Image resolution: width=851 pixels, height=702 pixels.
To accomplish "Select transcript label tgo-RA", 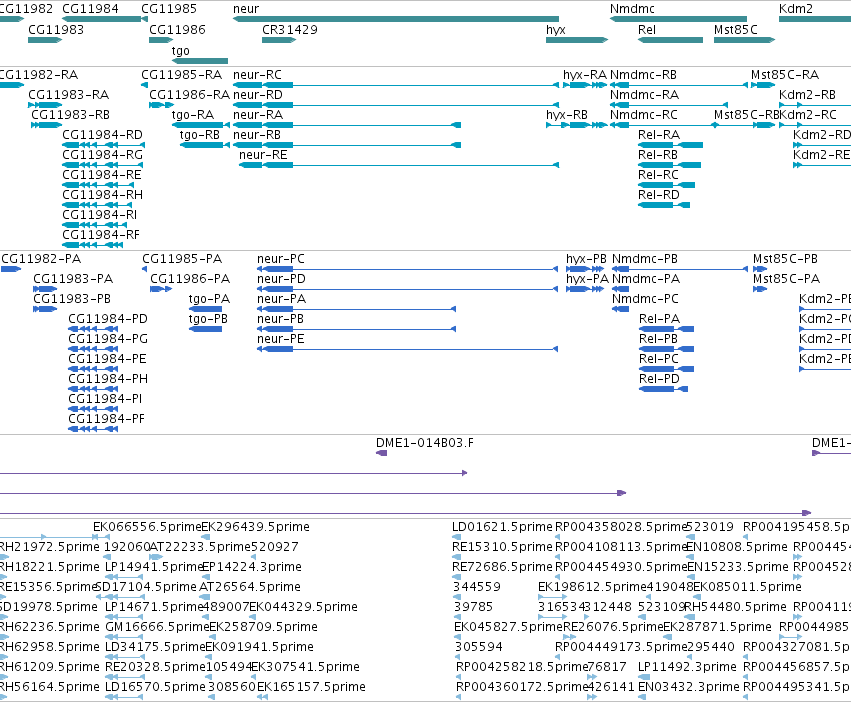I will [x=193, y=115].
